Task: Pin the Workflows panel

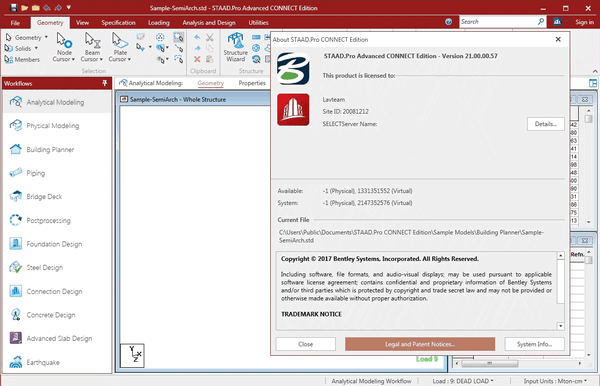Action: point(104,83)
